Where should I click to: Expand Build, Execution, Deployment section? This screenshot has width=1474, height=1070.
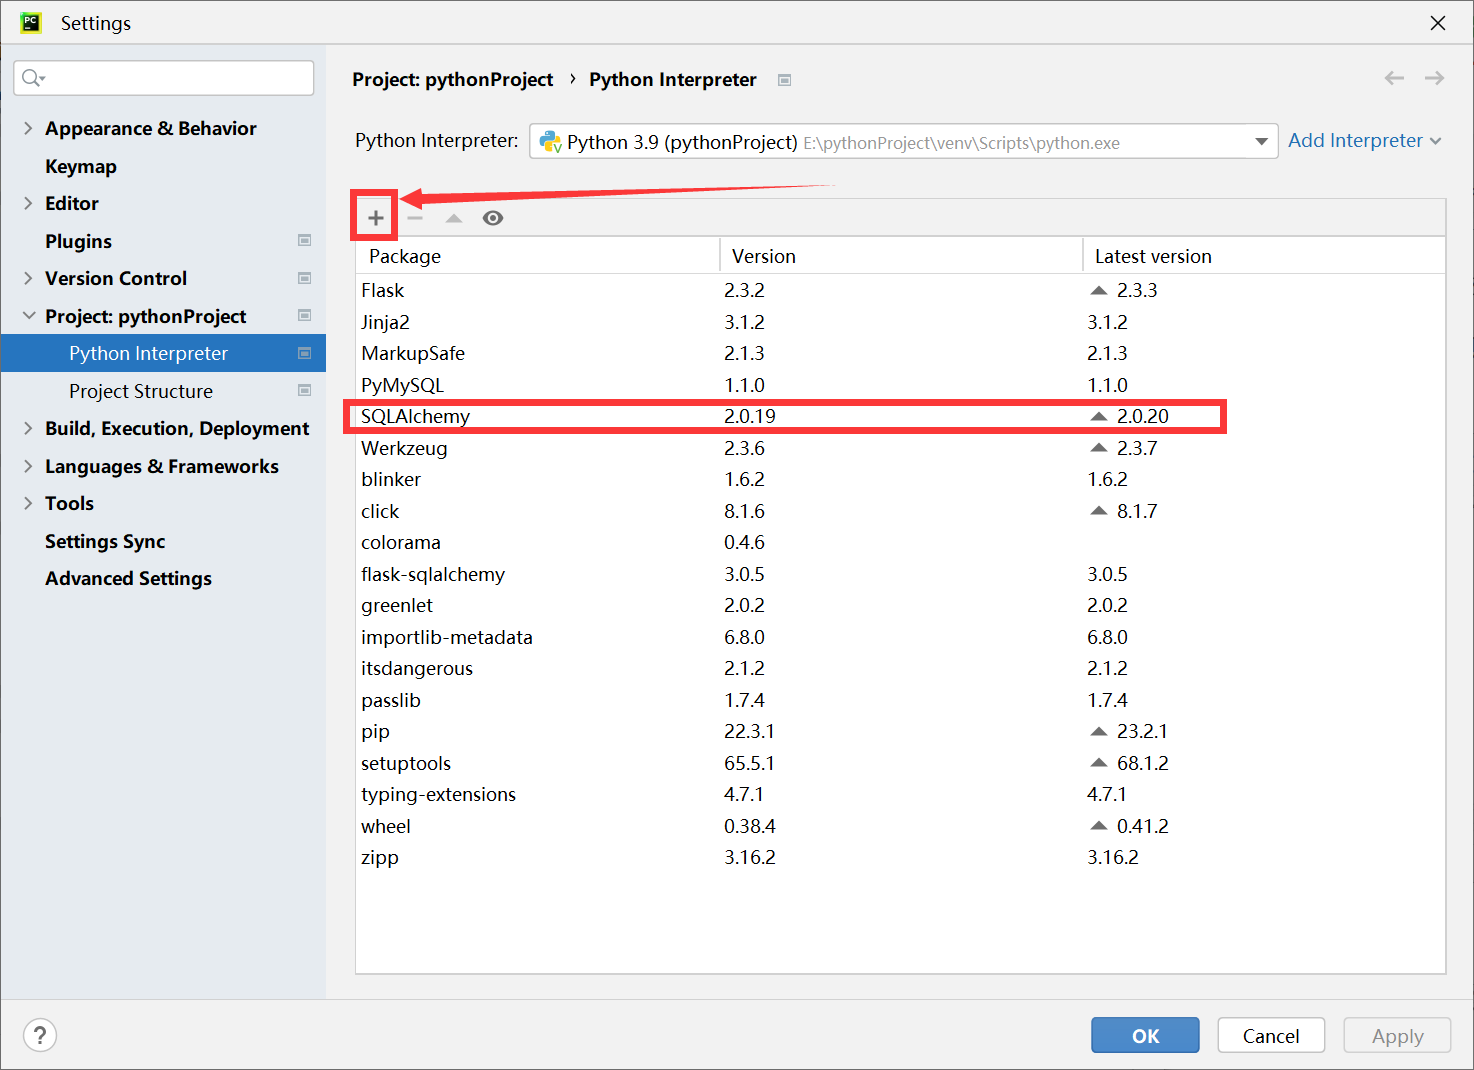pos(28,428)
